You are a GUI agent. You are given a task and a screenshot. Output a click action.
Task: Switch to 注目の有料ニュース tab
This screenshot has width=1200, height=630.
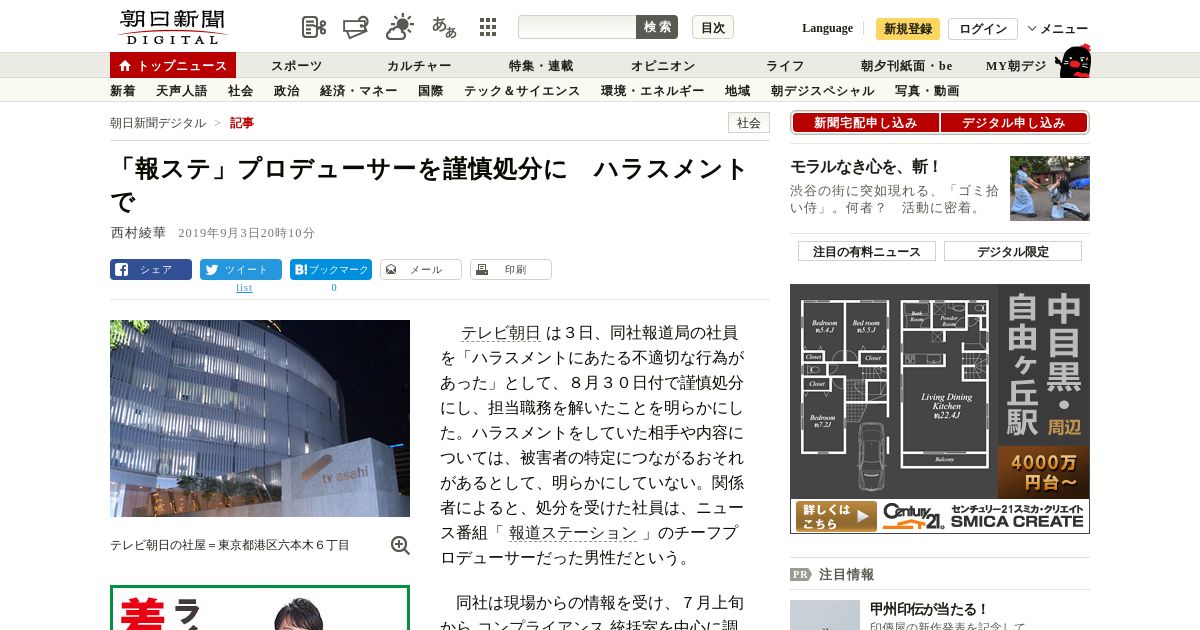coord(867,252)
